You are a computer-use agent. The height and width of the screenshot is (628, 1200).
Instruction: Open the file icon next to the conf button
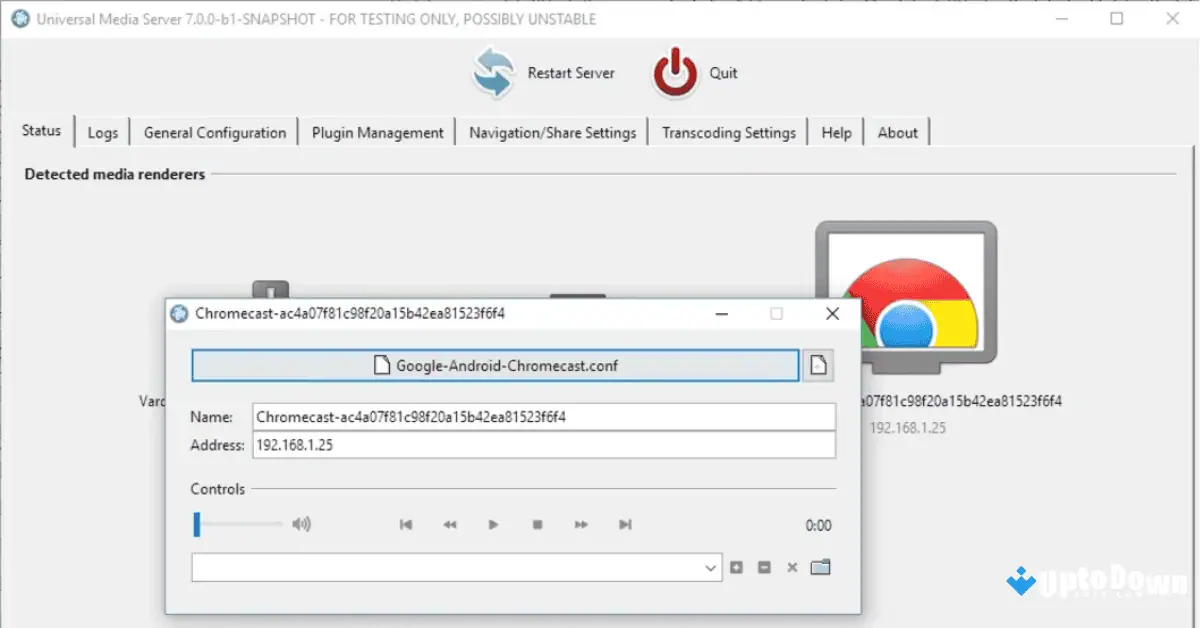(818, 365)
